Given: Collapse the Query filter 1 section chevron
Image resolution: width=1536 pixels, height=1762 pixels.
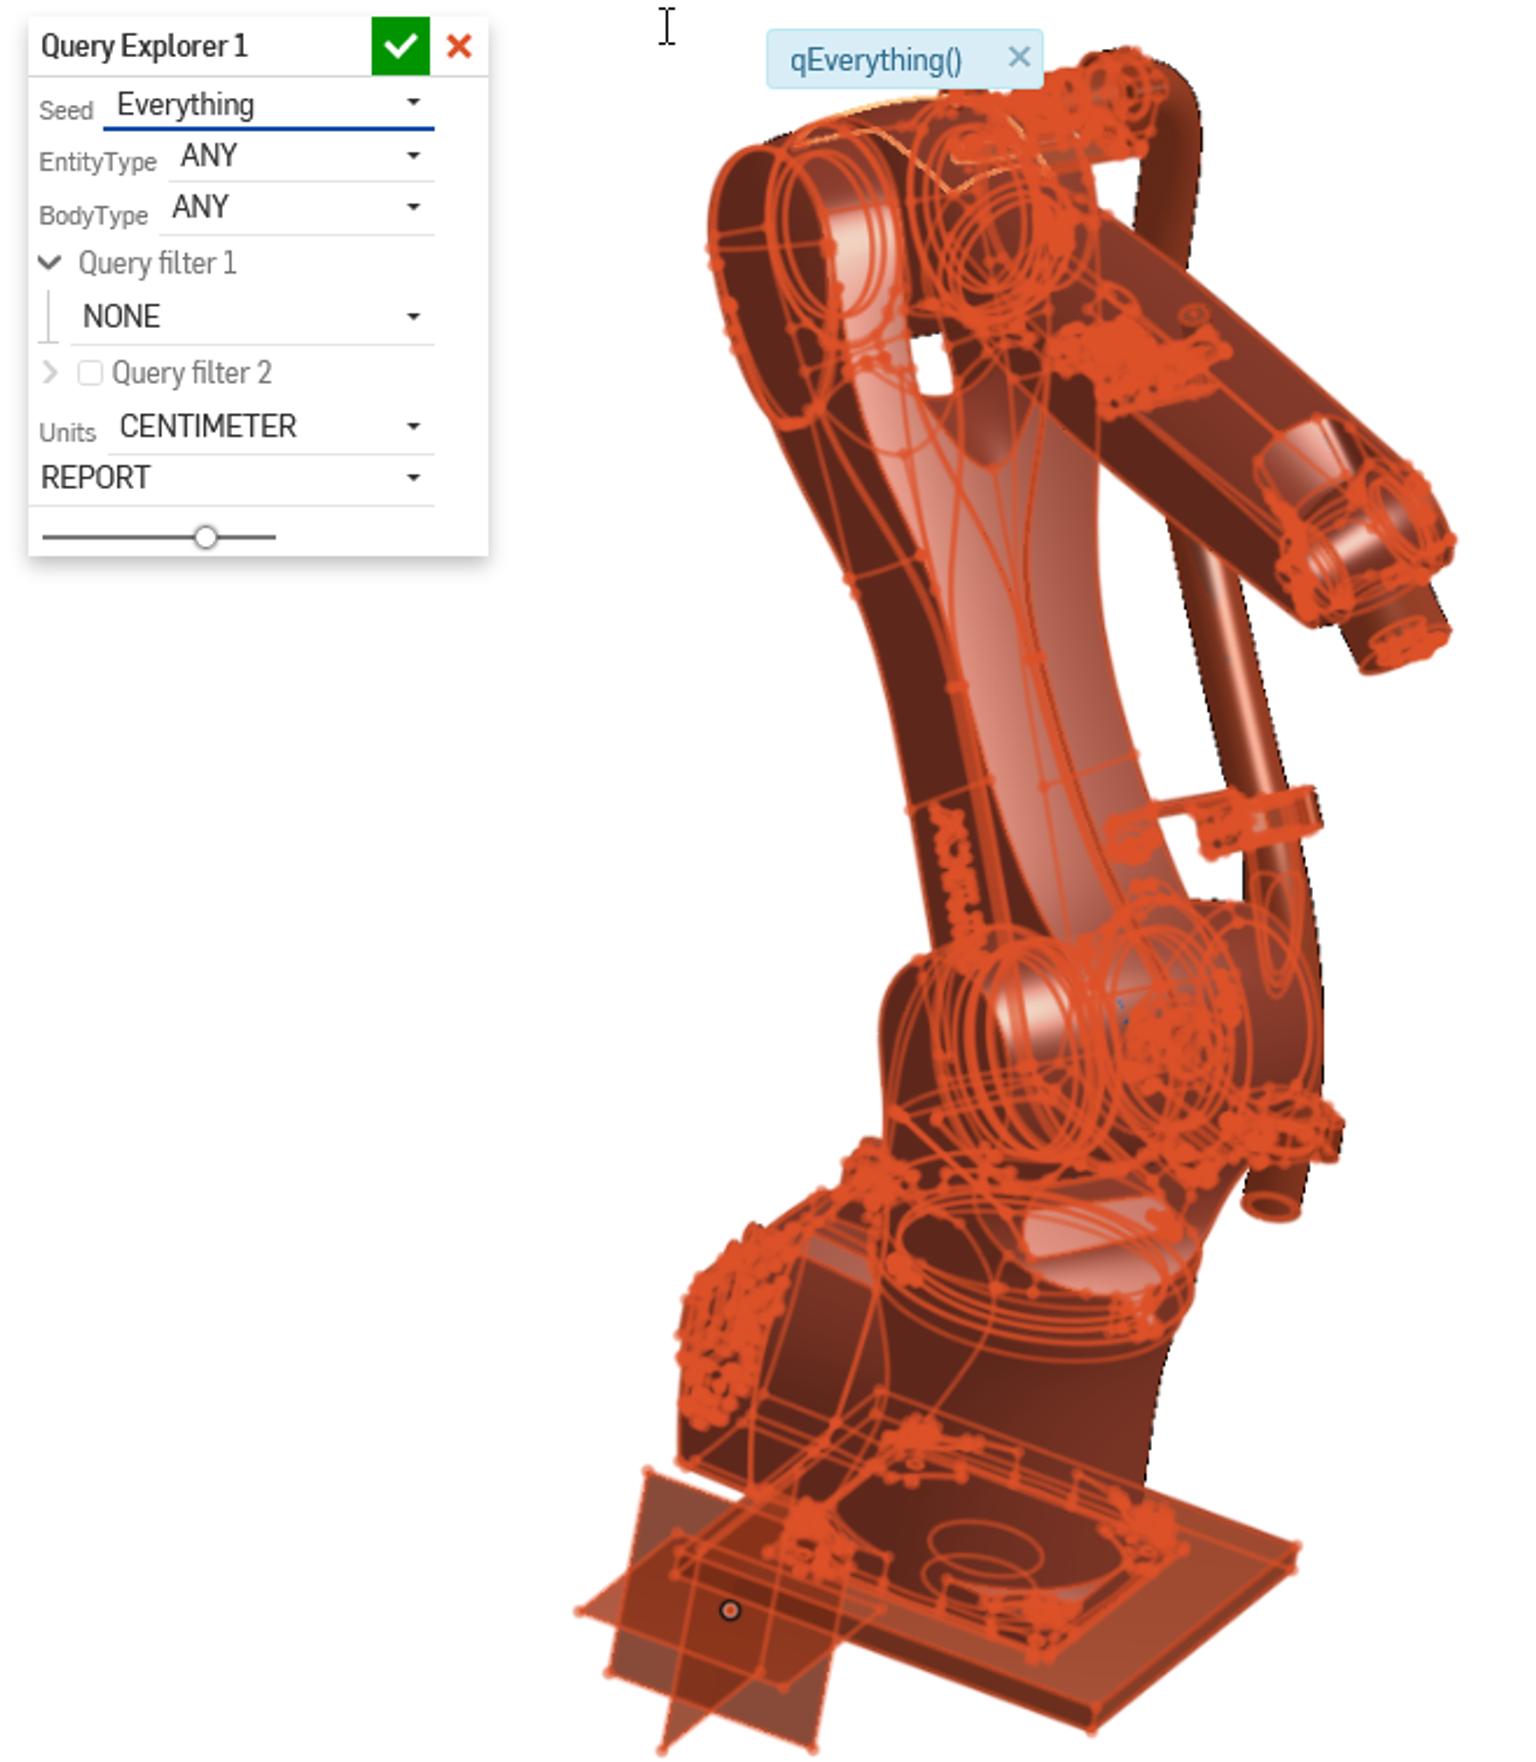Looking at the screenshot, I should coord(50,263).
